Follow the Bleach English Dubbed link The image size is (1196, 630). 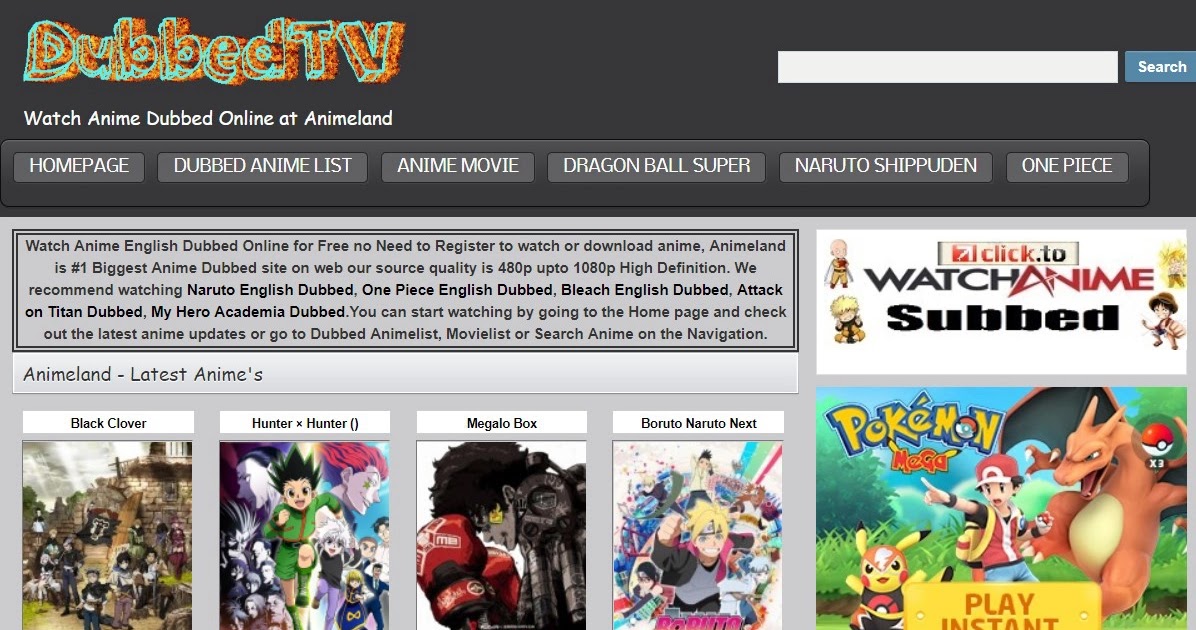(x=645, y=290)
